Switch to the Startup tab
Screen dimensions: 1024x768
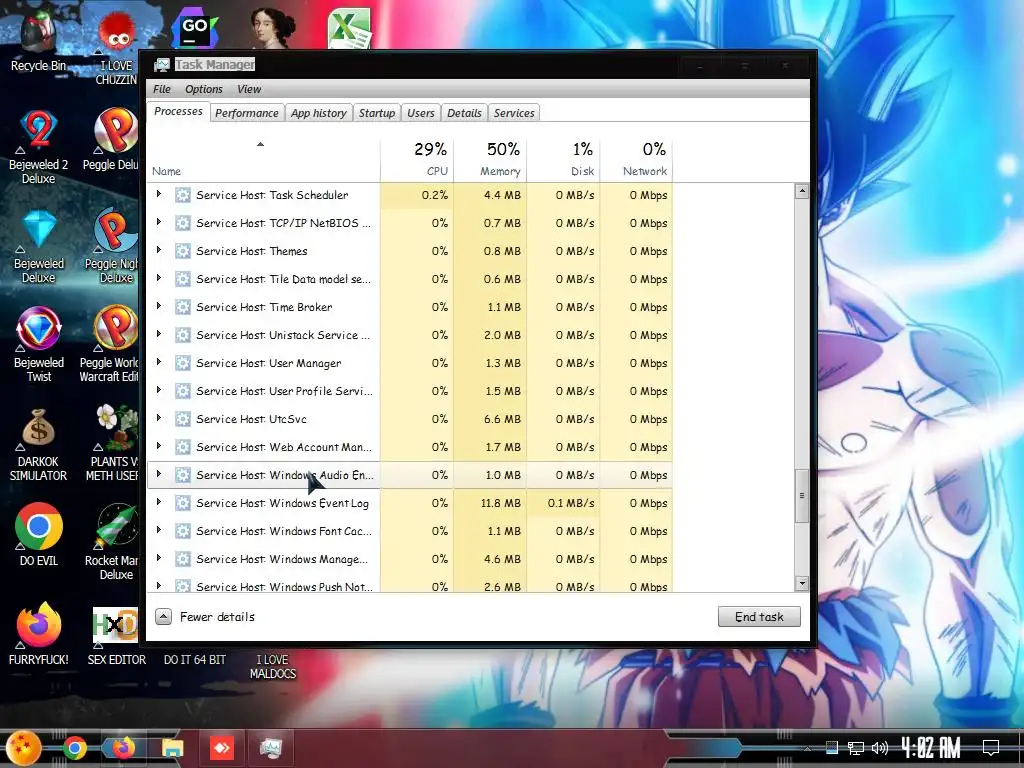(x=377, y=113)
